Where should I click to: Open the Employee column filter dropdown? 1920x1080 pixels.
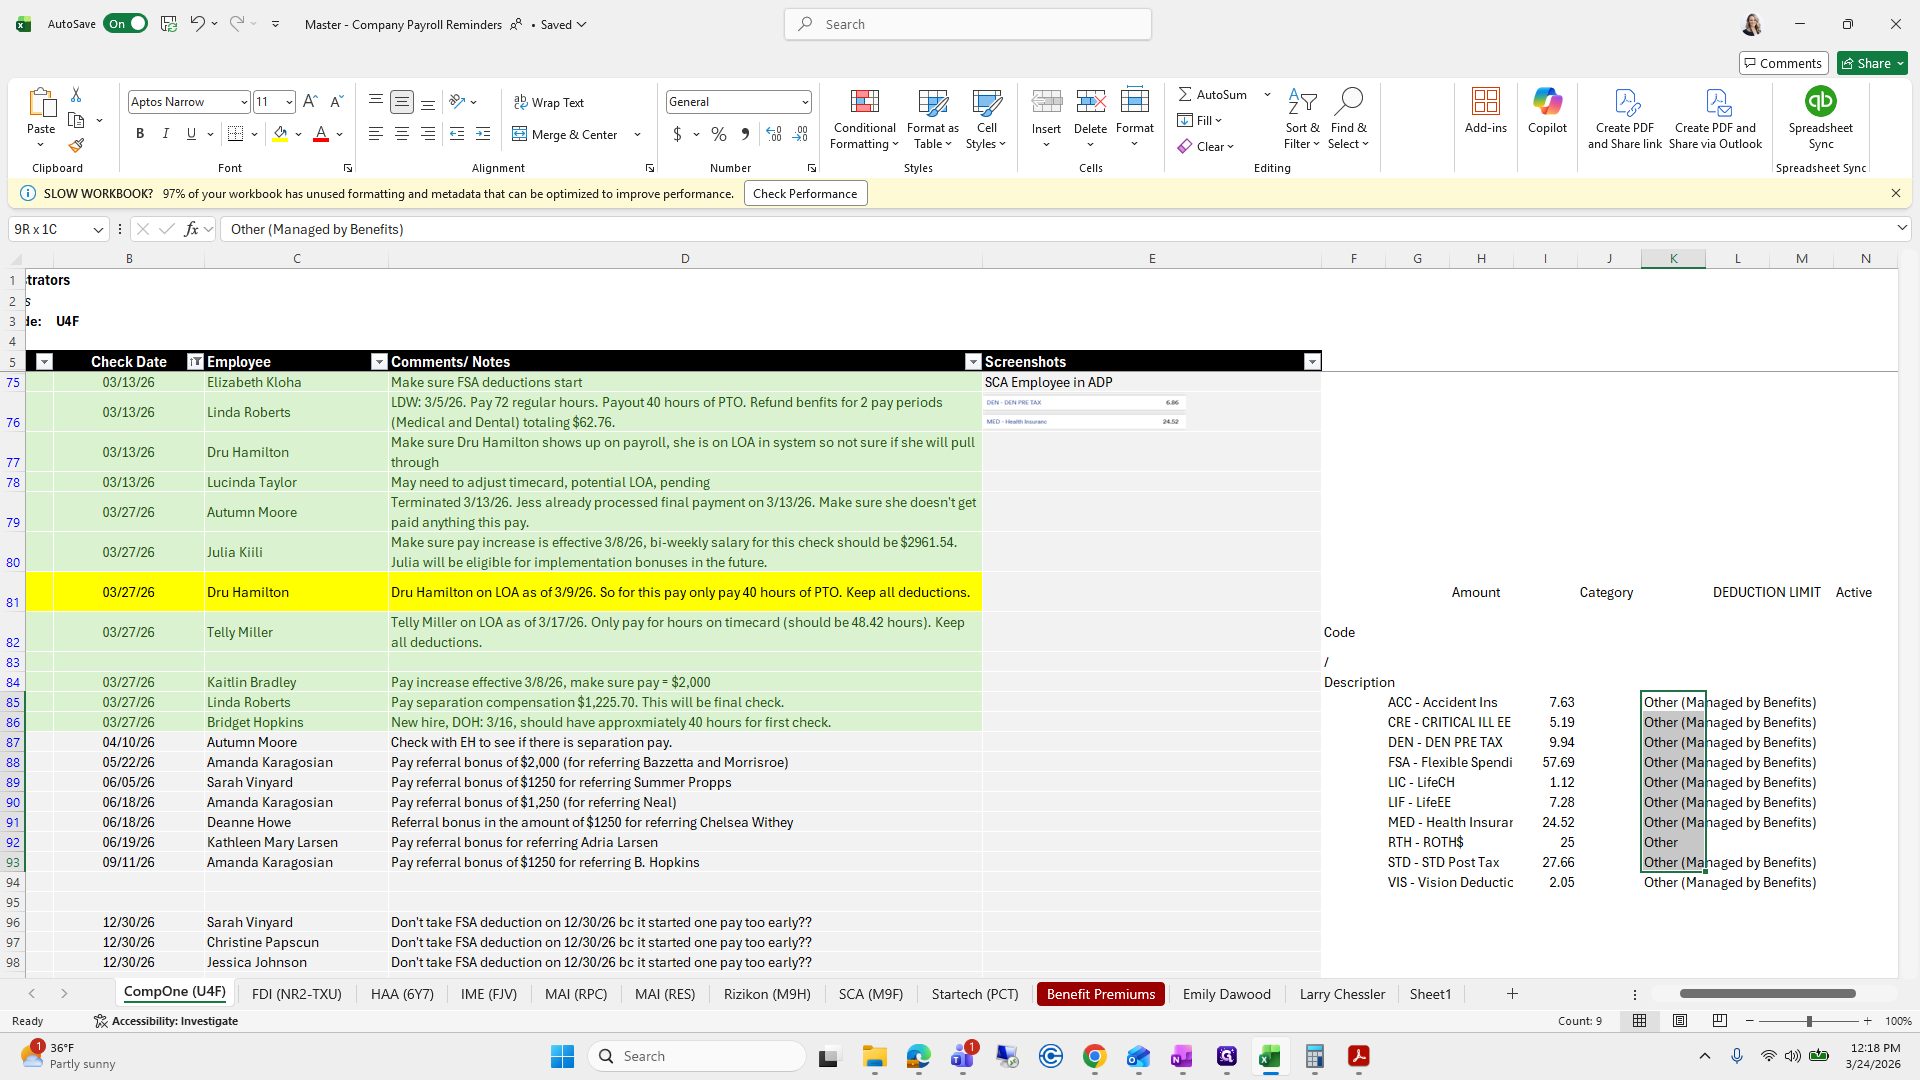tap(379, 362)
